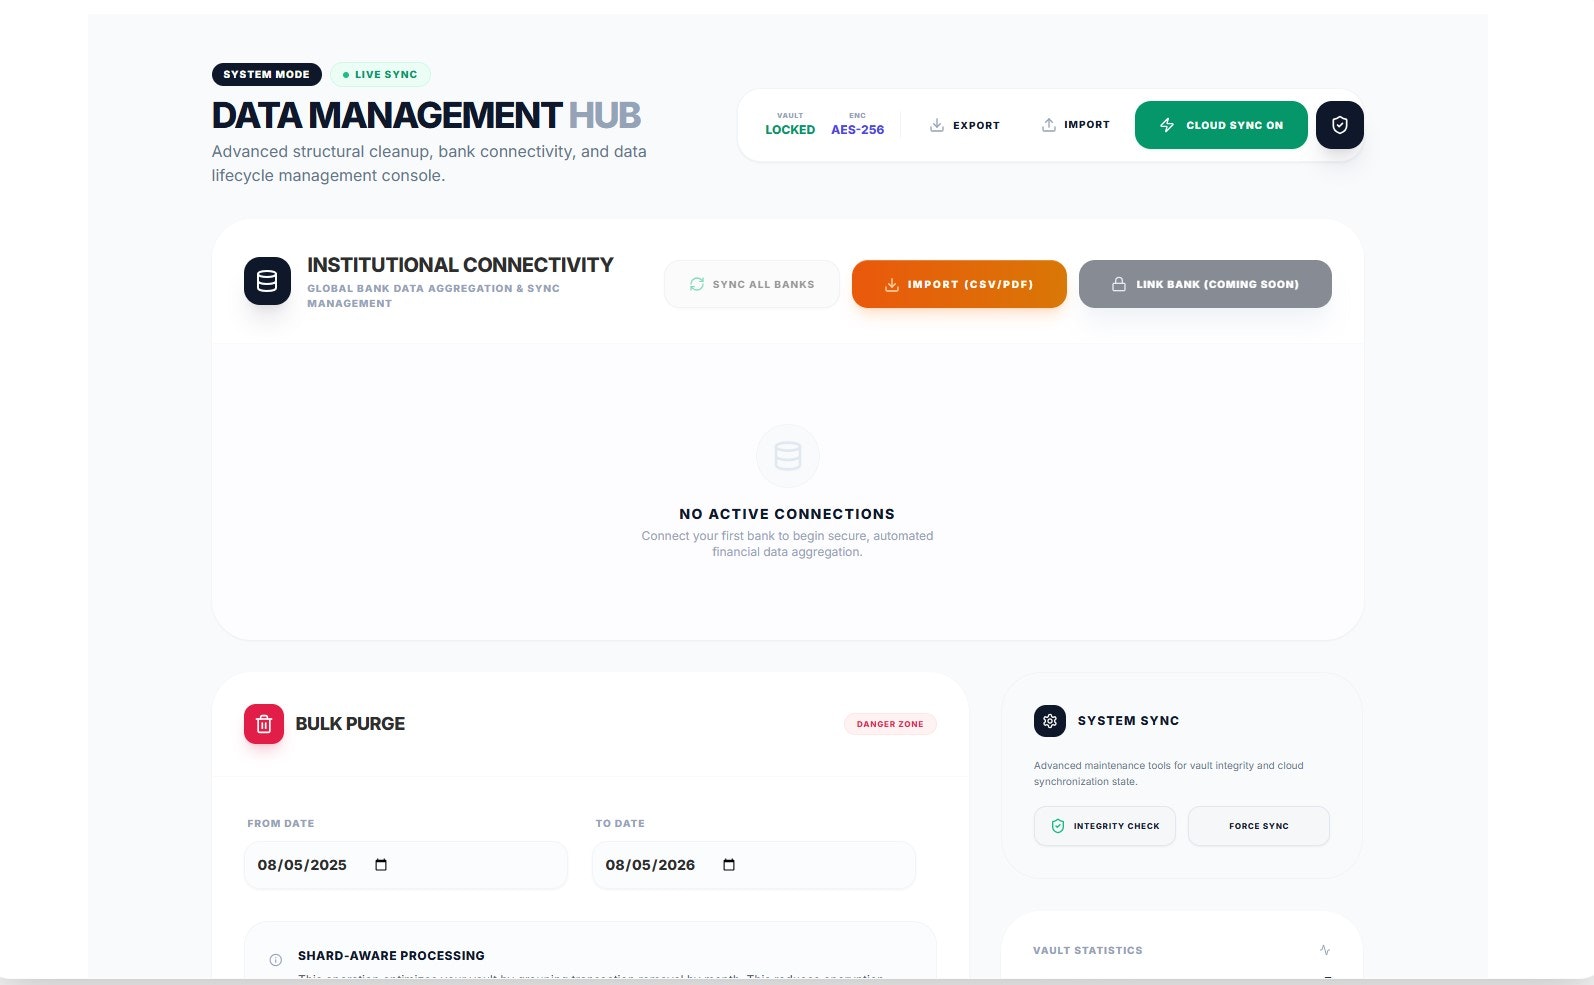Click the Import button in header toolbar
1594x985 pixels.
click(1076, 125)
